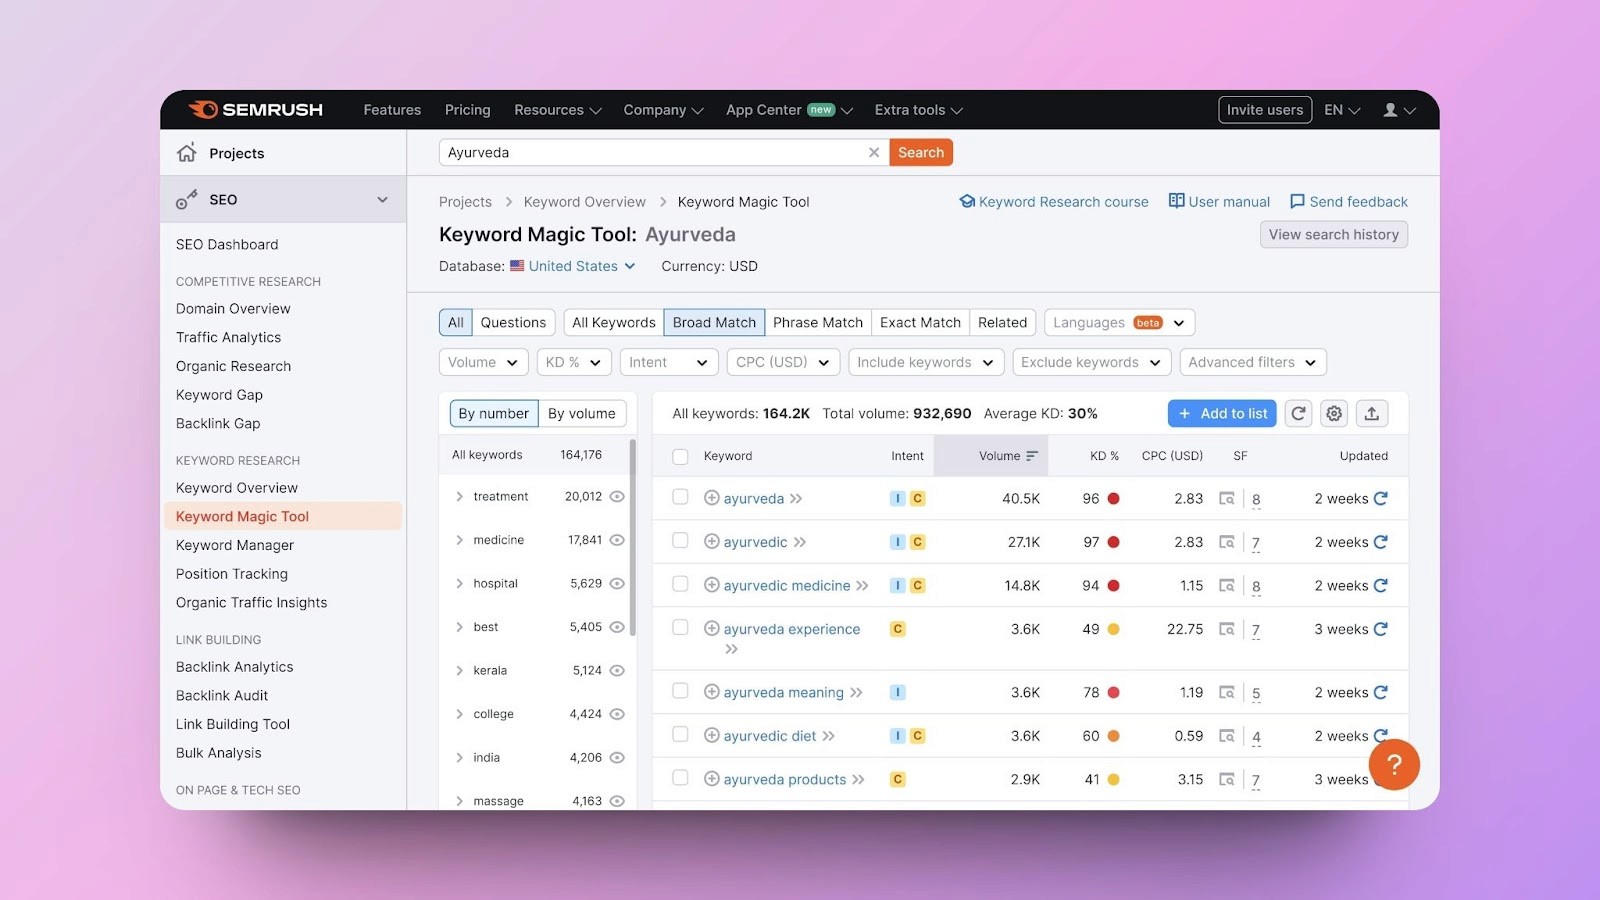Open the user account icon menu
This screenshot has height=900, width=1600.
pos(1399,110)
